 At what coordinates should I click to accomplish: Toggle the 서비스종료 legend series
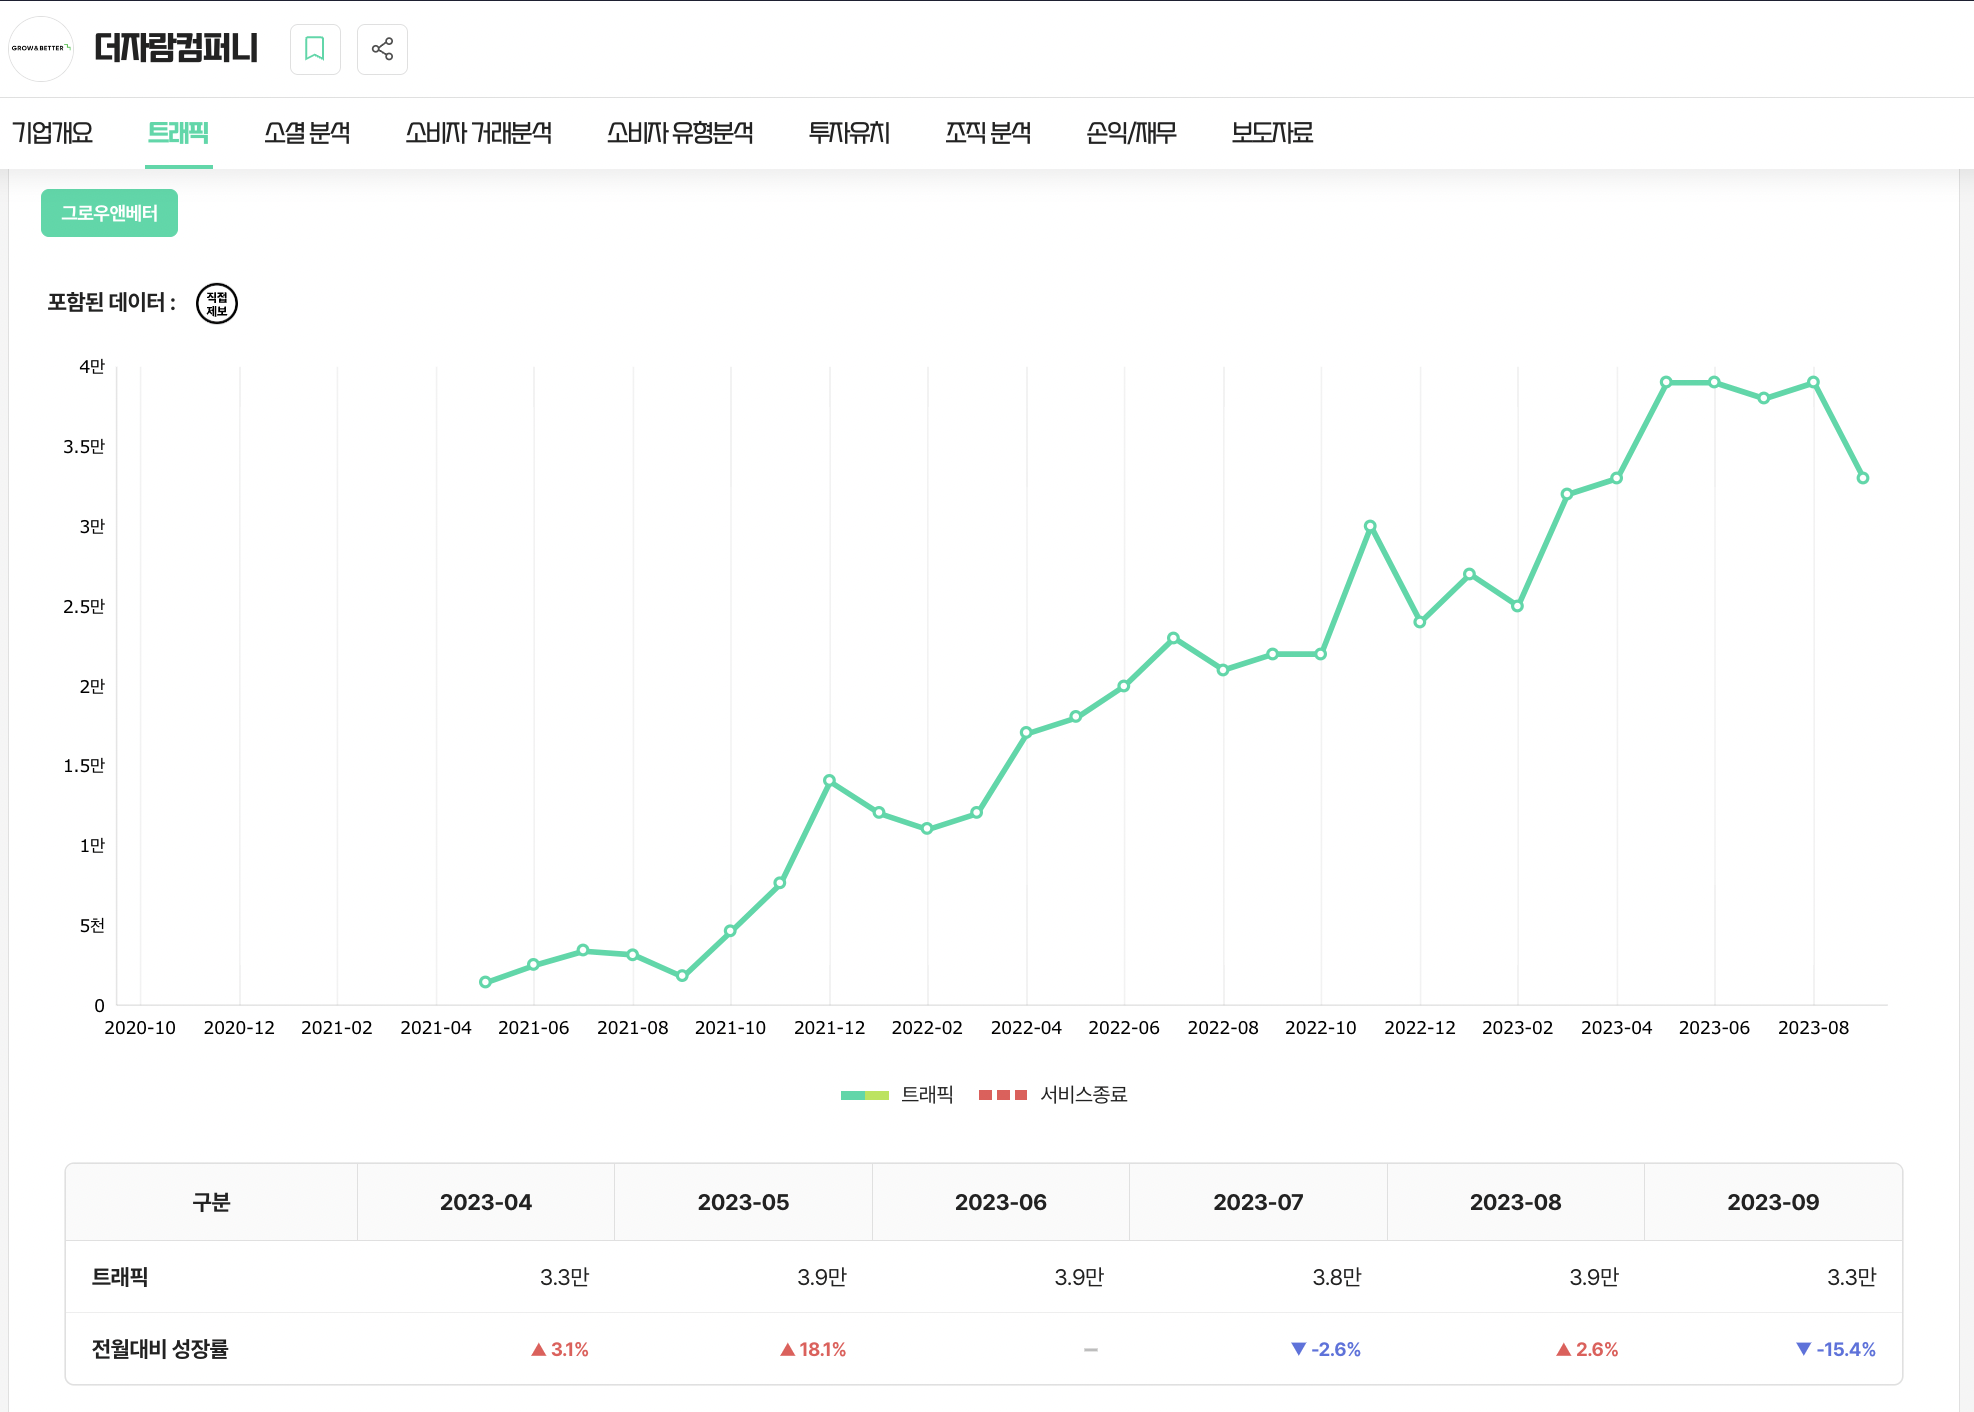pyautogui.click(x=1053, y=1095)
